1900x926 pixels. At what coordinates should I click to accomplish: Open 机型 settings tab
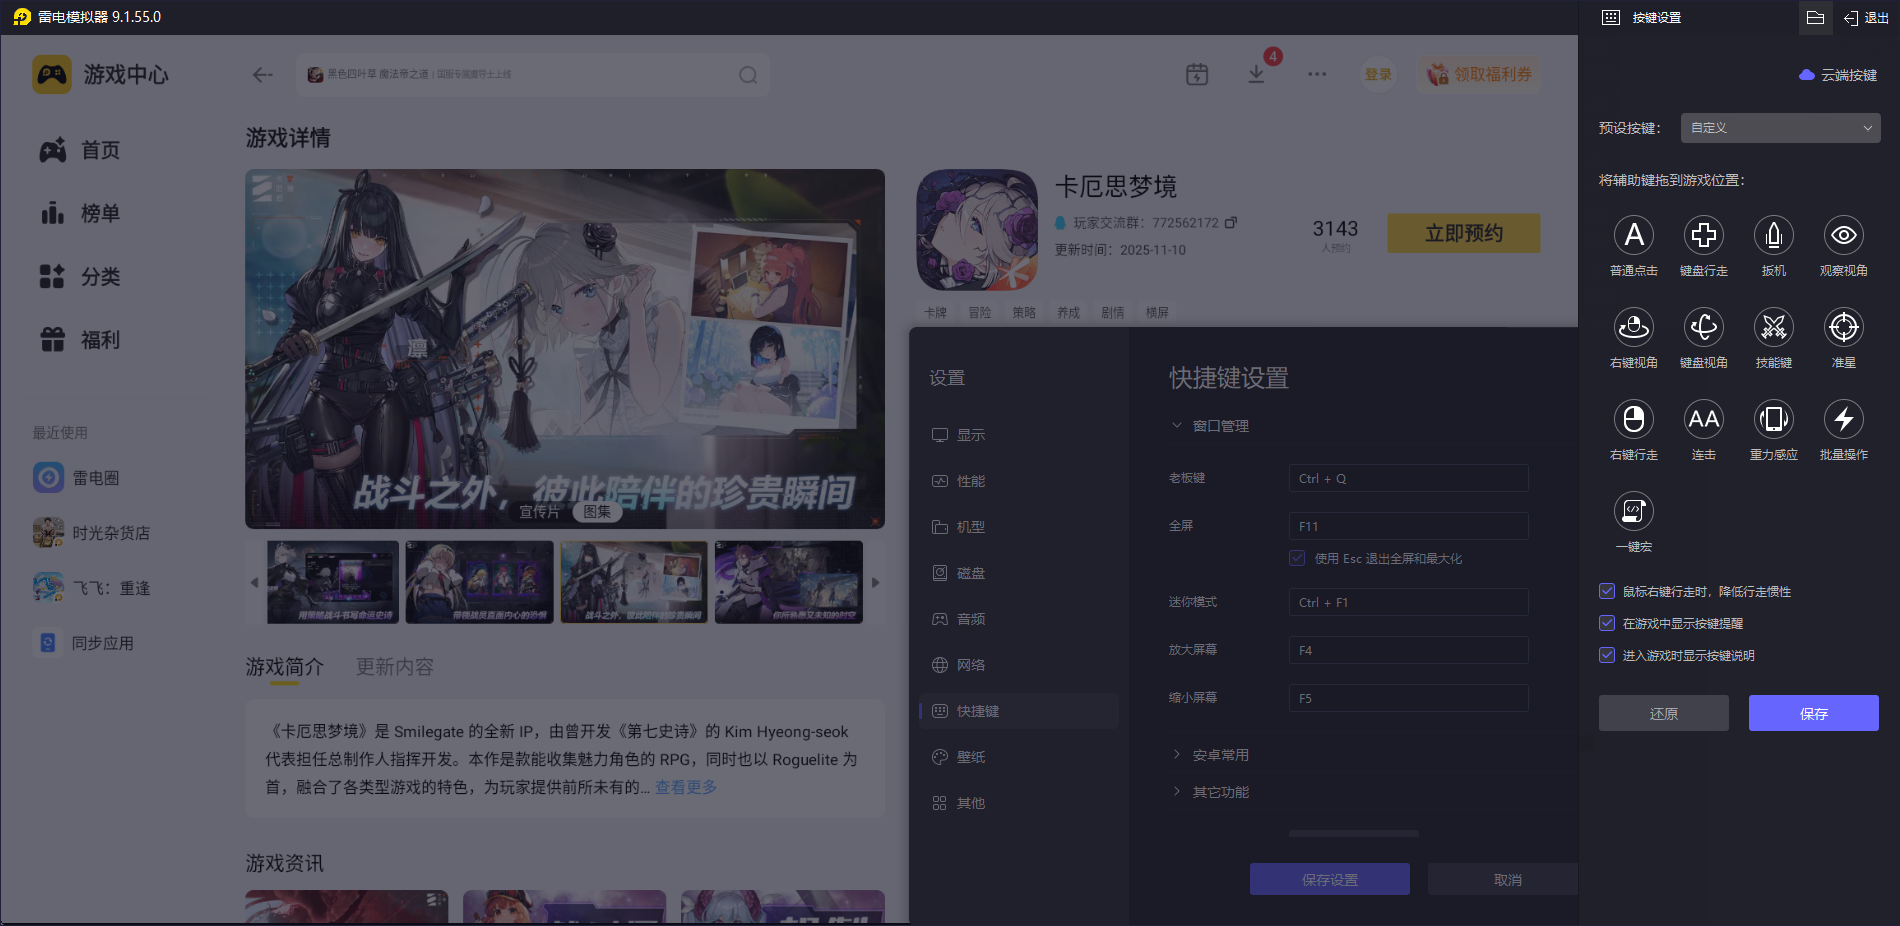(1018, 527)
